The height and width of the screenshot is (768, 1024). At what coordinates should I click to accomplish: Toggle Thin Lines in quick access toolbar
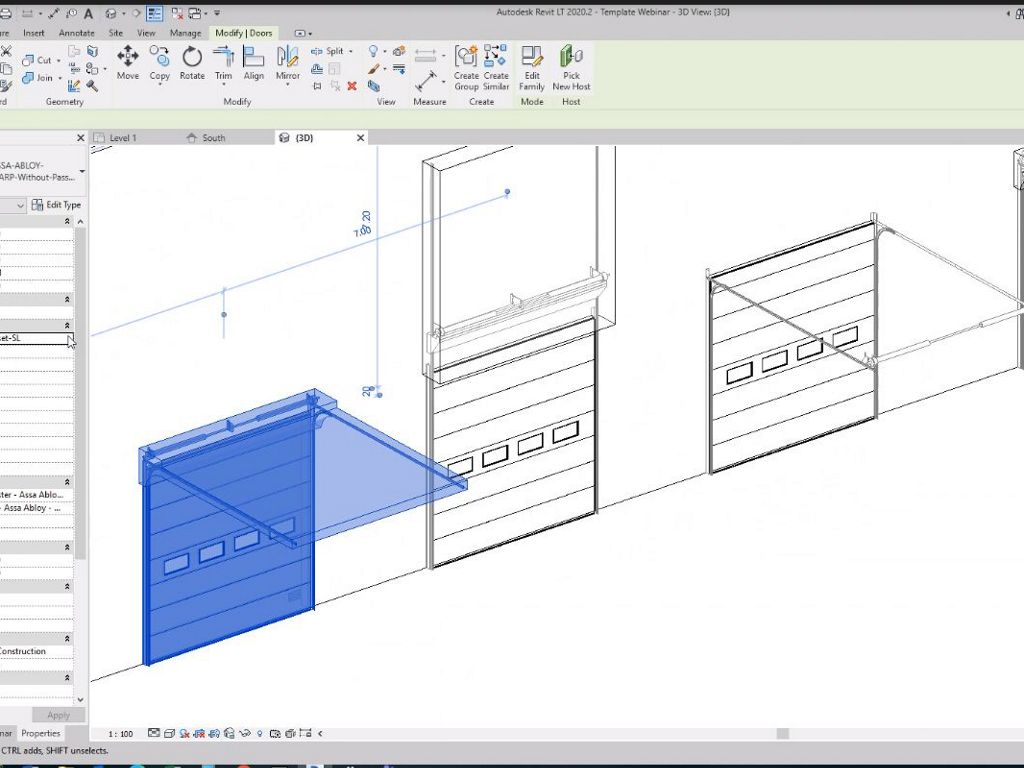[x=153, y=14]
